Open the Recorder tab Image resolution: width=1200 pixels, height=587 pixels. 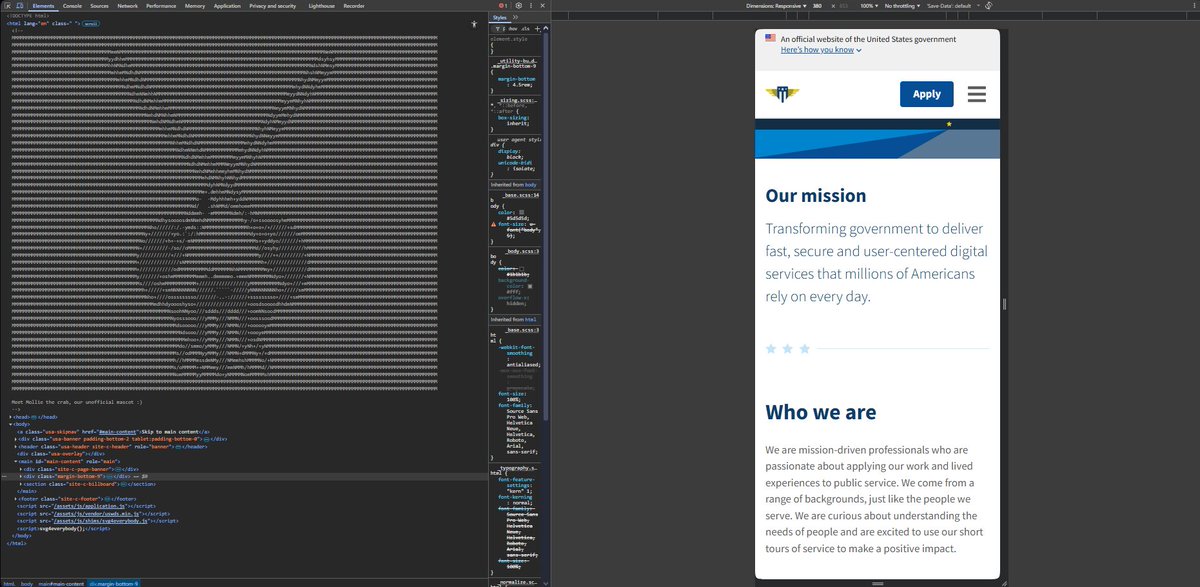tap(354, 6)
